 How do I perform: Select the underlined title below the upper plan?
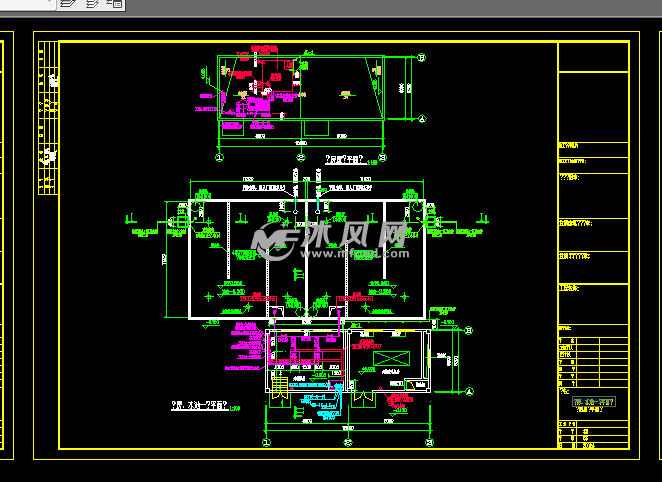coord(344,160)
